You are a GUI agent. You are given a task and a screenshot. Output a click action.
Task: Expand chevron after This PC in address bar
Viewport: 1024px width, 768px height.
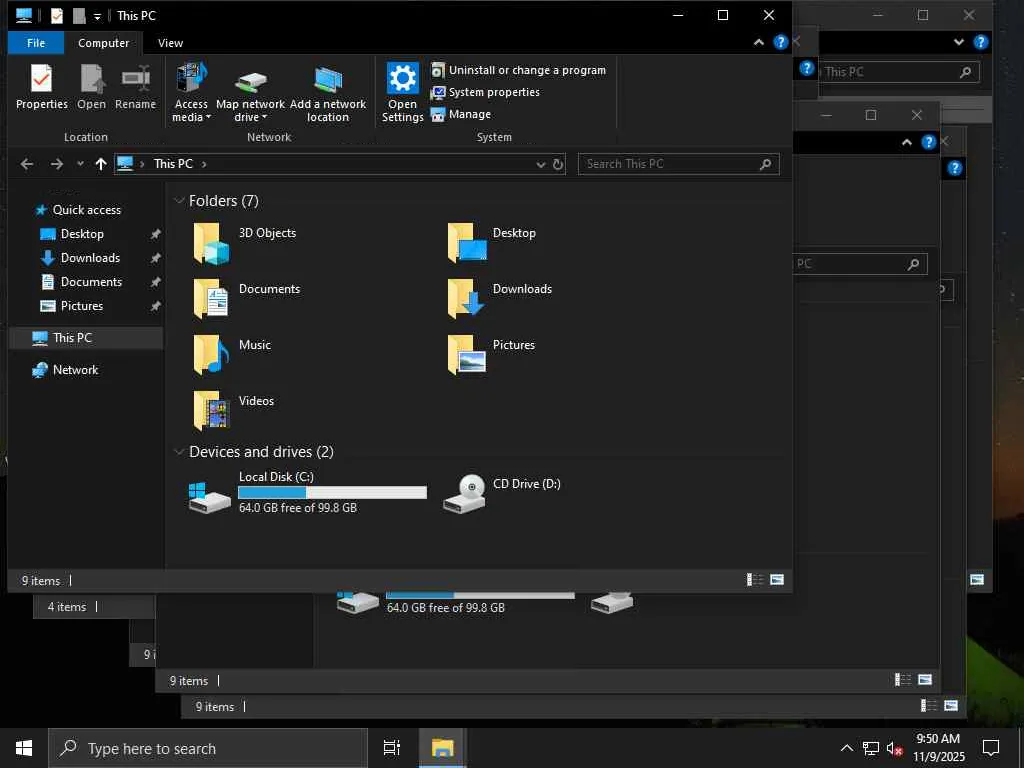click(204, 164)
